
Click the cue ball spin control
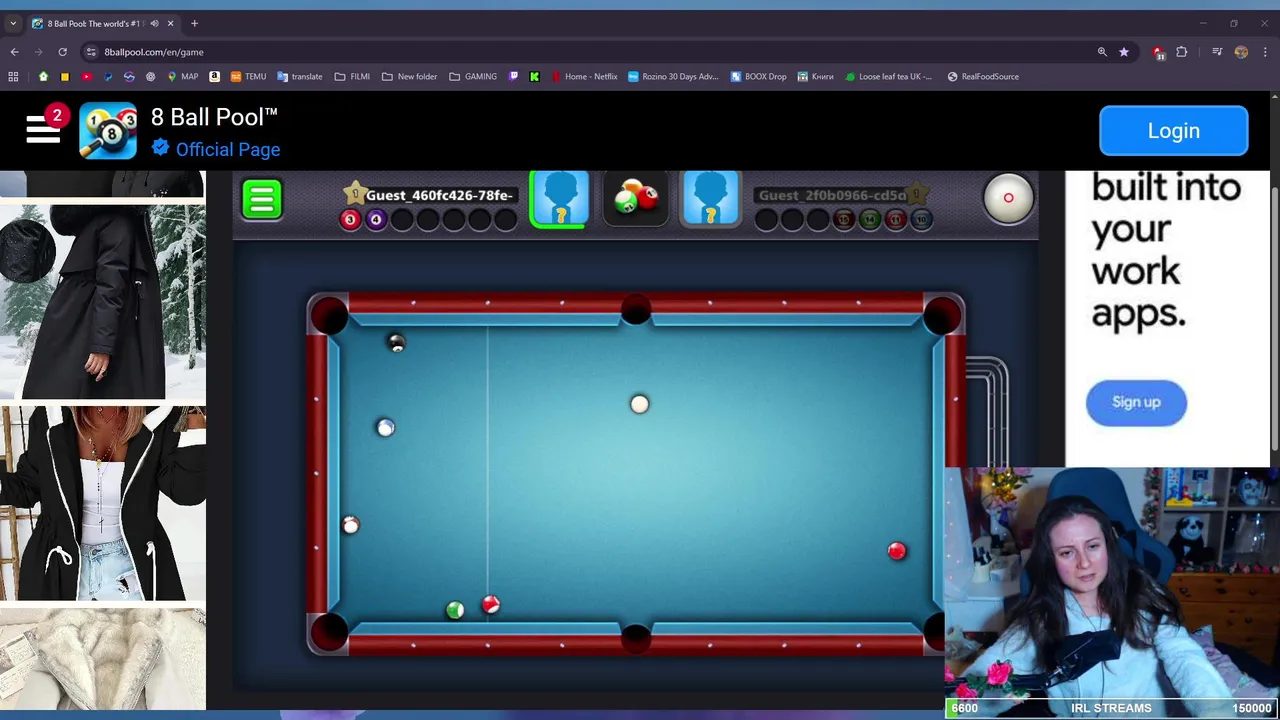click(x=1008, y=198)
